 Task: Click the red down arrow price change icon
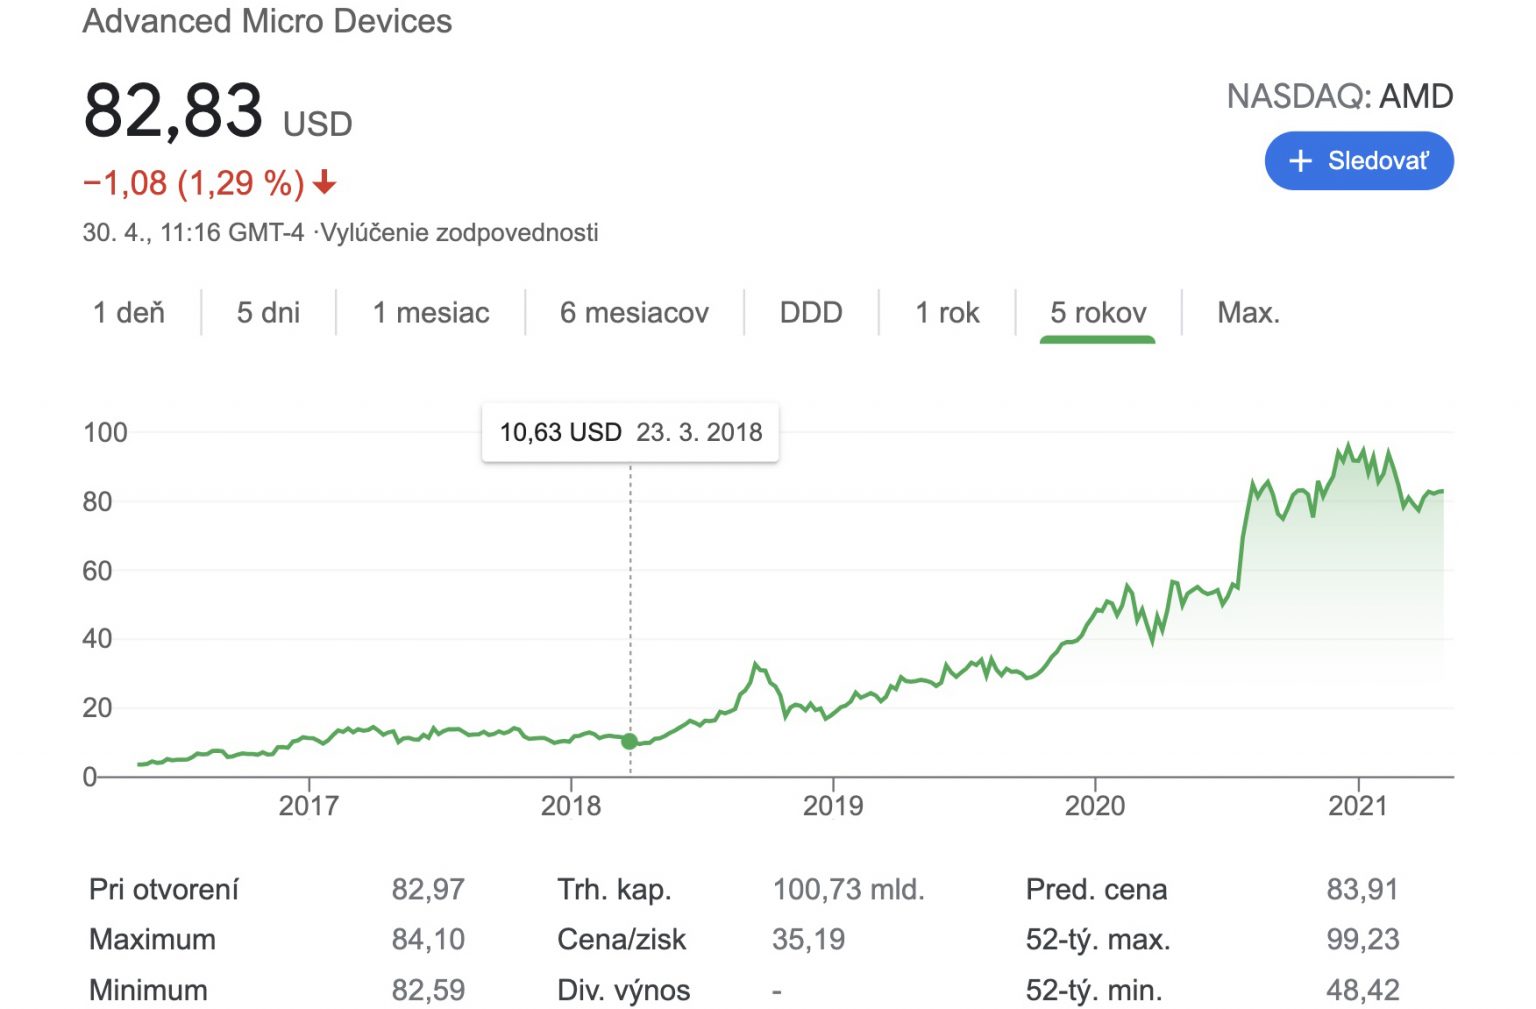pos(325,183)
